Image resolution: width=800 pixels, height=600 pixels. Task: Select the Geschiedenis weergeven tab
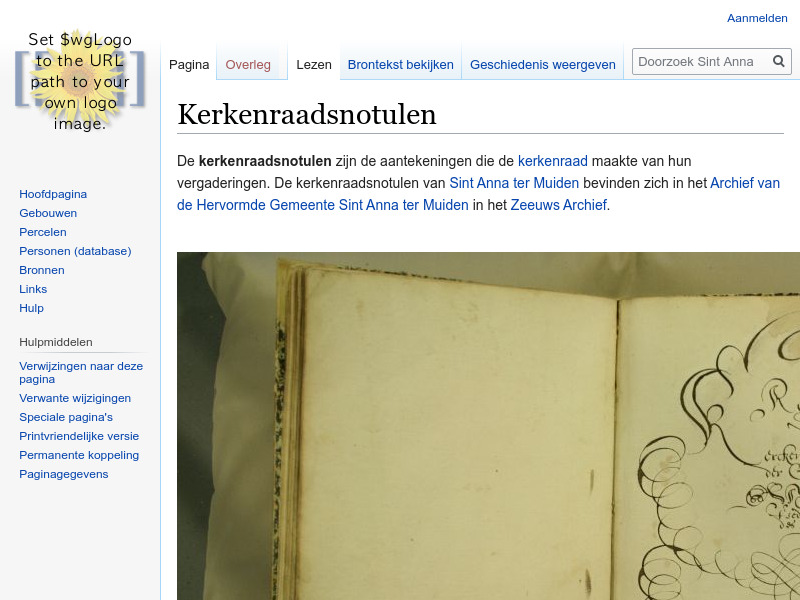(x=542, y=64)
